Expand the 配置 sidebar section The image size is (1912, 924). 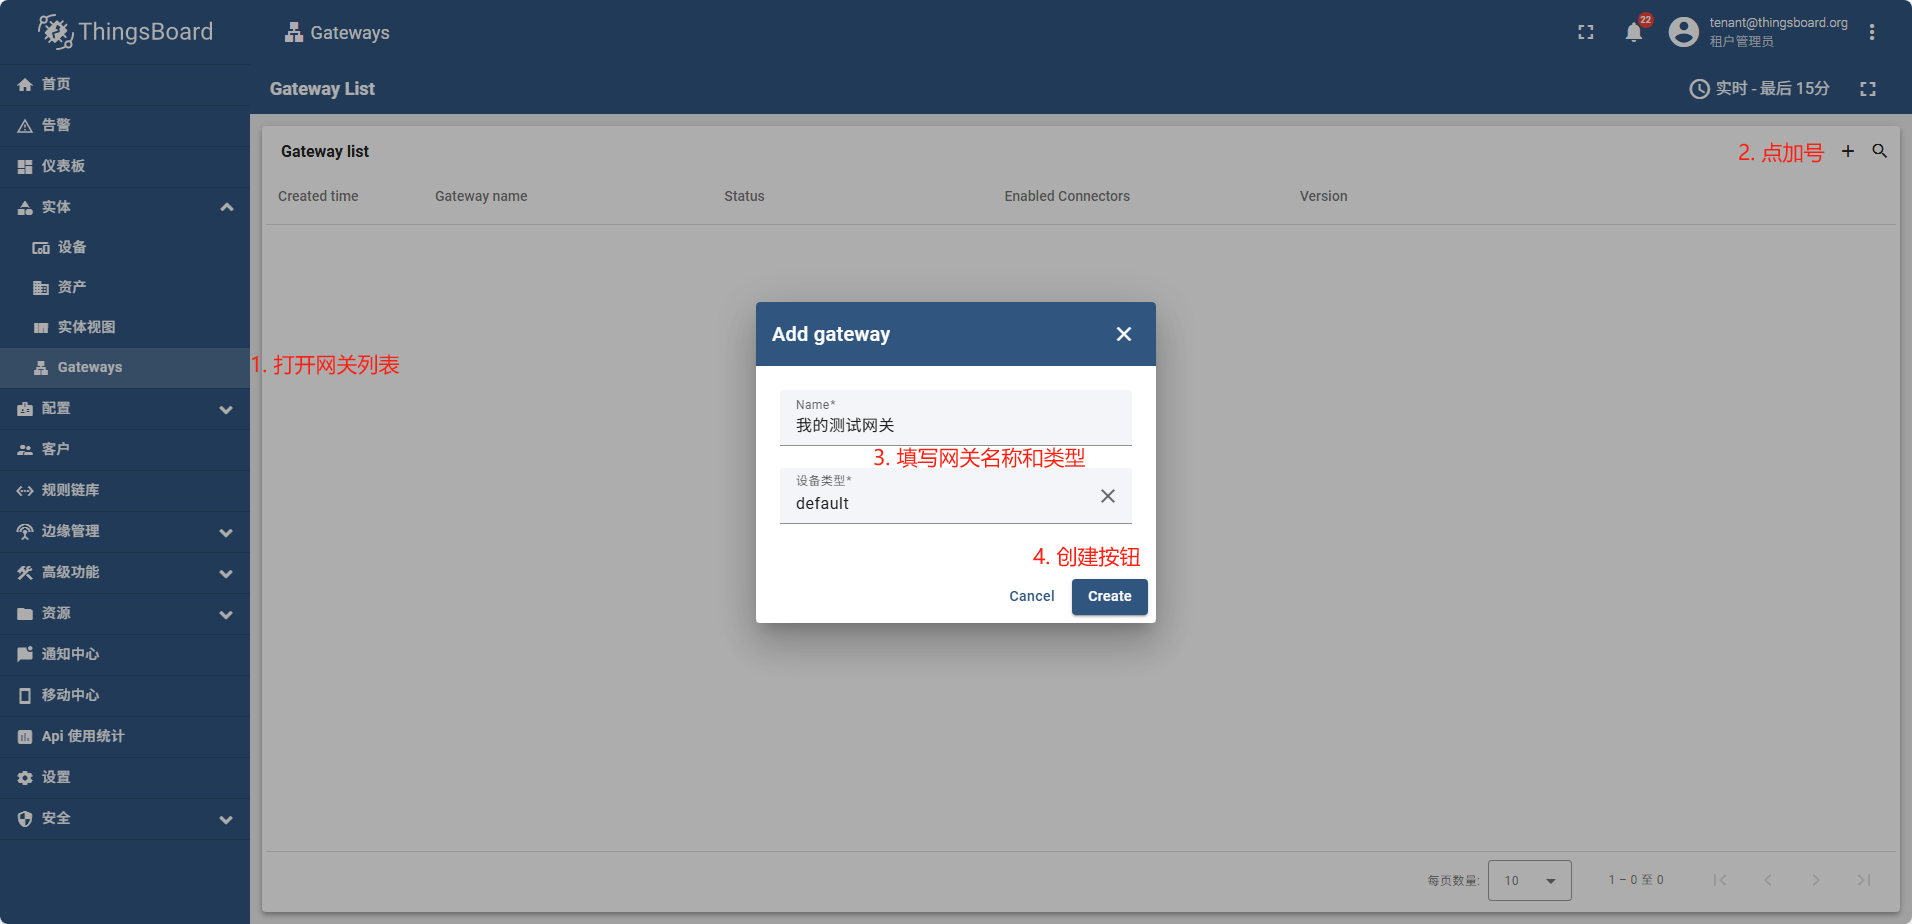click(227, 409)
